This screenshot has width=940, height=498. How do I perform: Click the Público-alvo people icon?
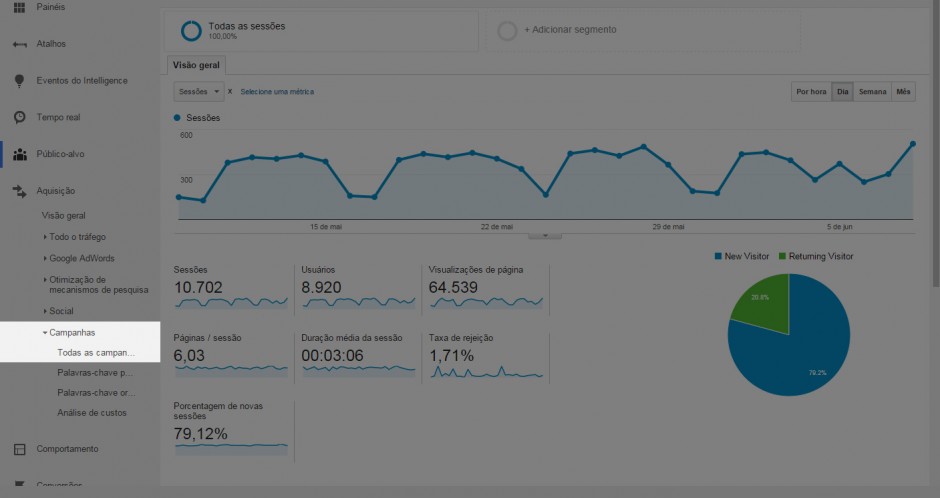tap(20, 155)
